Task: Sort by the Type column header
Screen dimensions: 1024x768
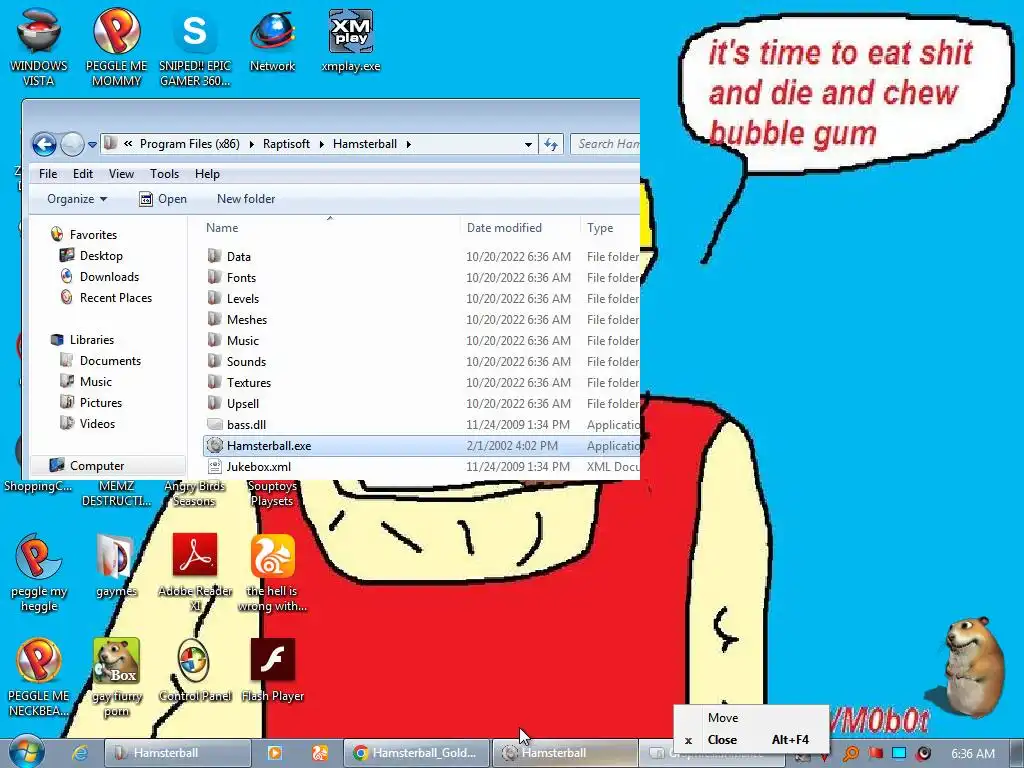Action: (x=610, y=227)
